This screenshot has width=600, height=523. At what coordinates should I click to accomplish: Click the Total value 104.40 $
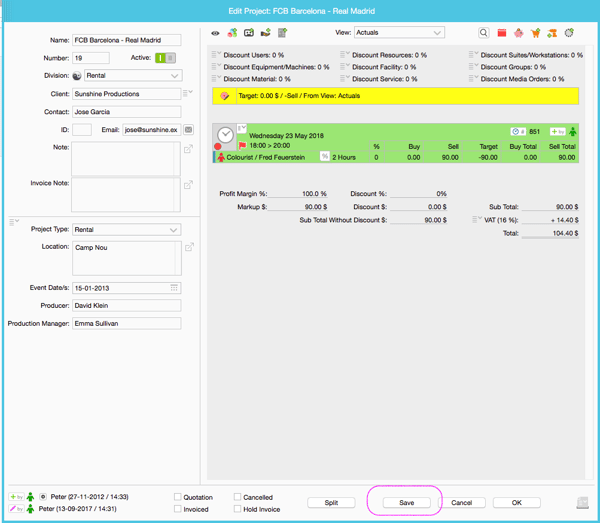pyautogui.click(x=550, y=233)
